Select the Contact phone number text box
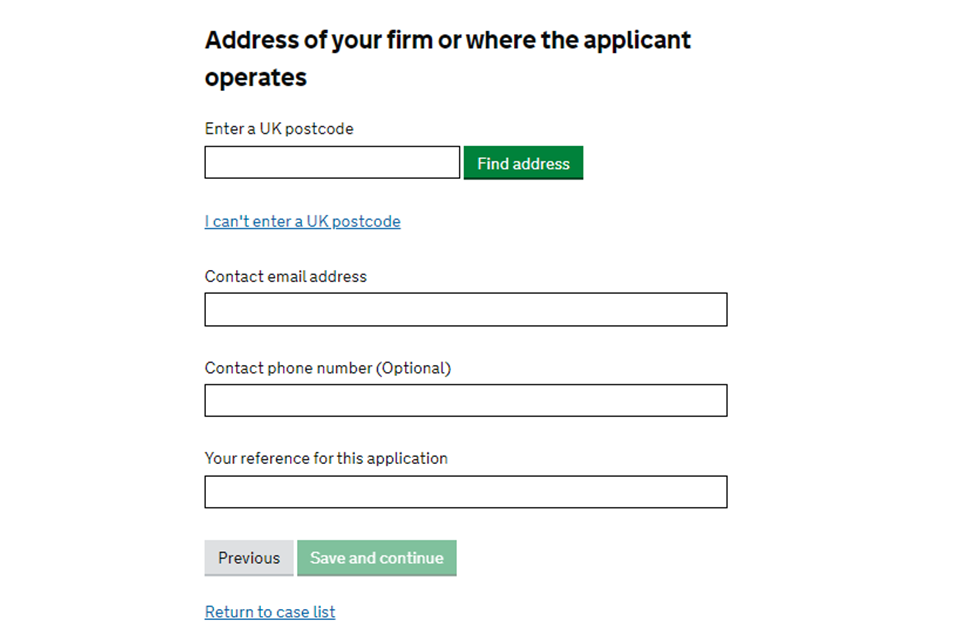Viewport: 960px width, 640px height. pyautogui.click(x=465, y=400)
